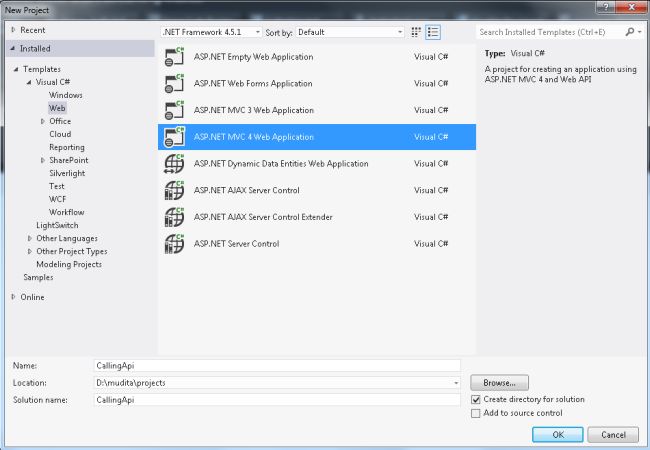Expand the Other Languages node
The height and width of the screenshot is (450, 650).
[x=29, y=238]
